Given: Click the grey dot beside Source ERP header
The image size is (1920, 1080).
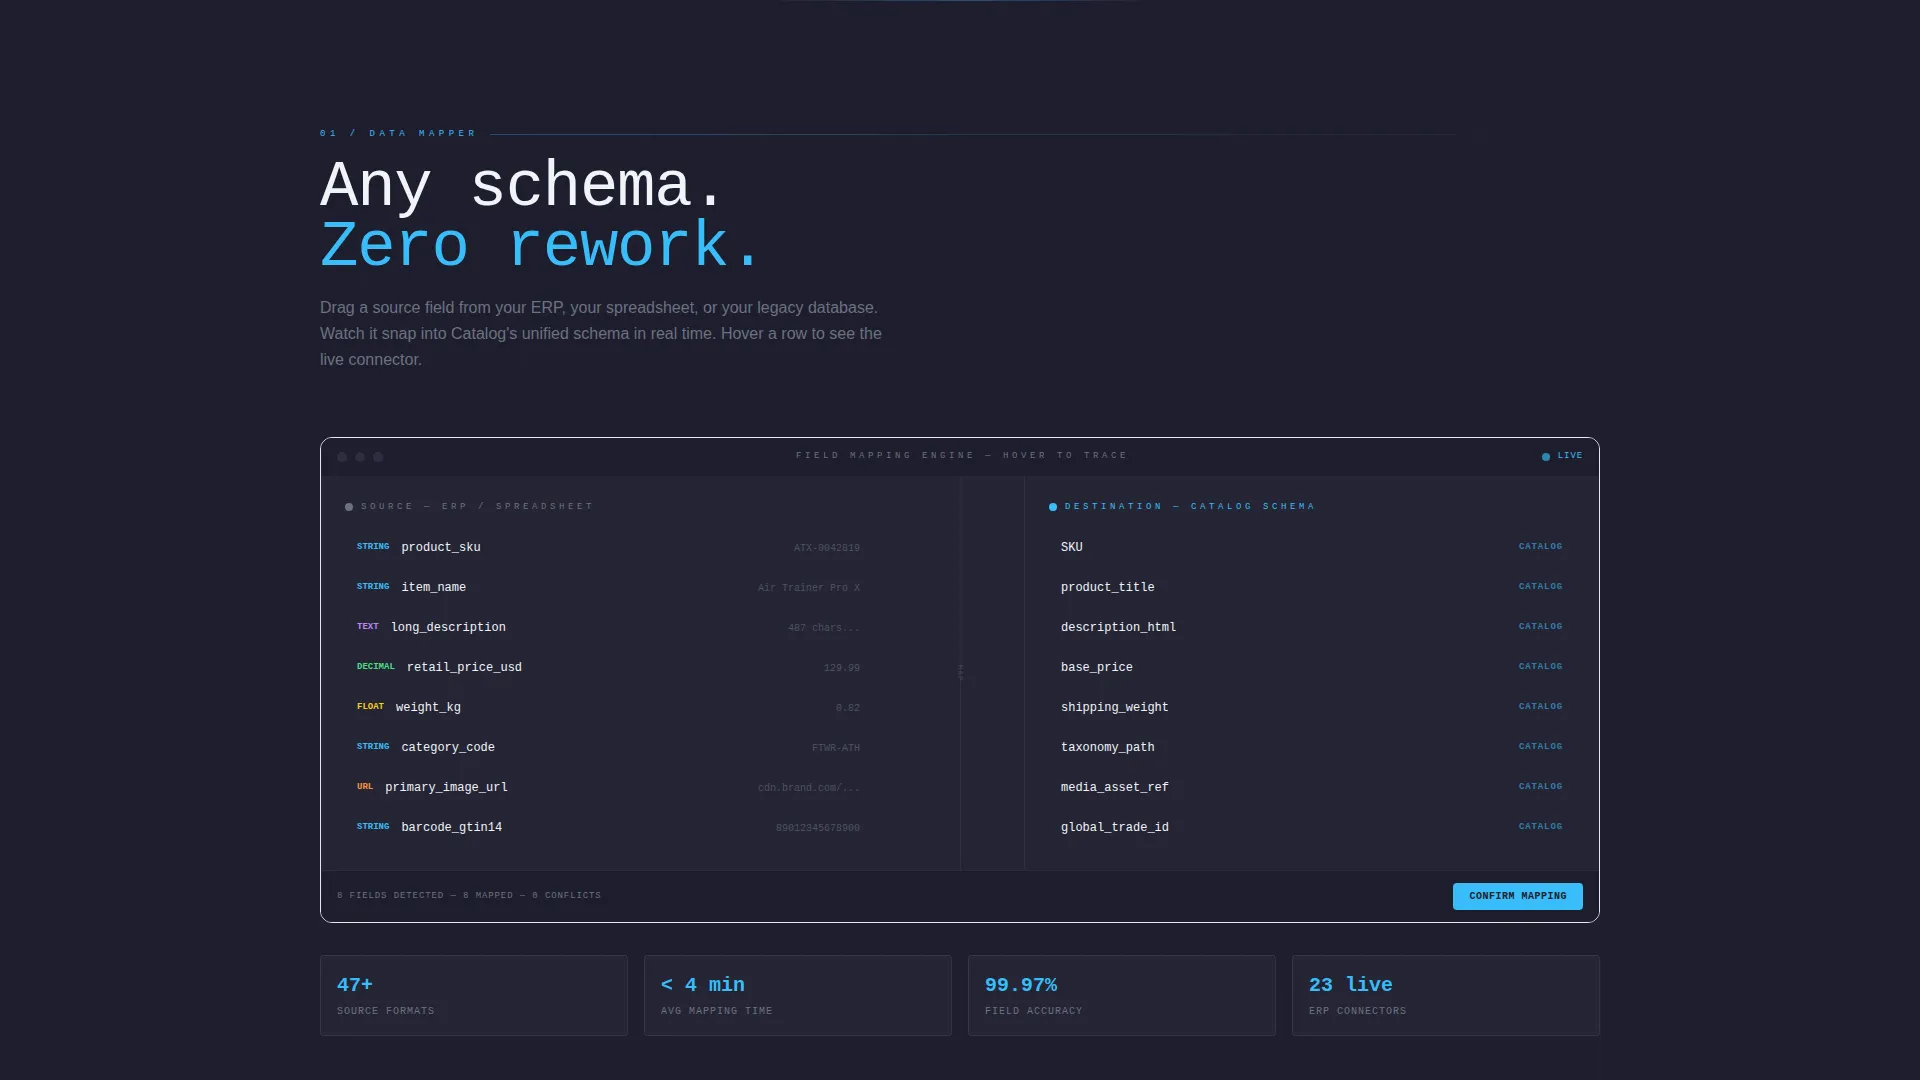Looking at the screenshot, I should [349, 507].
